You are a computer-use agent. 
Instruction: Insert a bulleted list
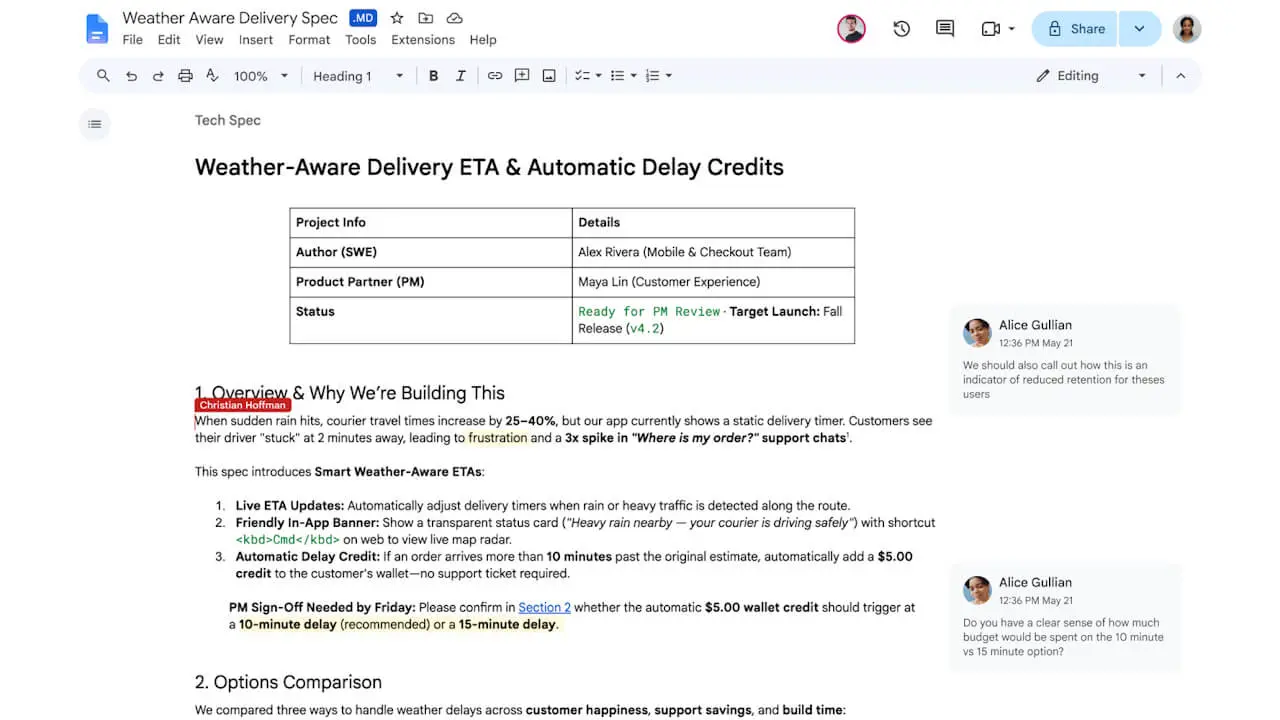point(617,76)
